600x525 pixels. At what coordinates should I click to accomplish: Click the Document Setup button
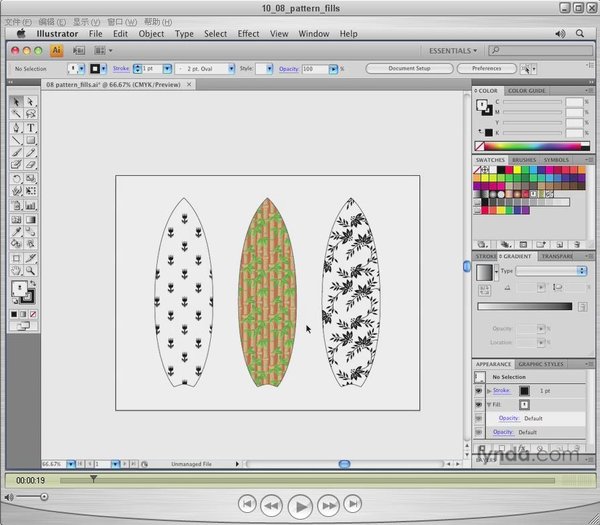tap(408, 69)
